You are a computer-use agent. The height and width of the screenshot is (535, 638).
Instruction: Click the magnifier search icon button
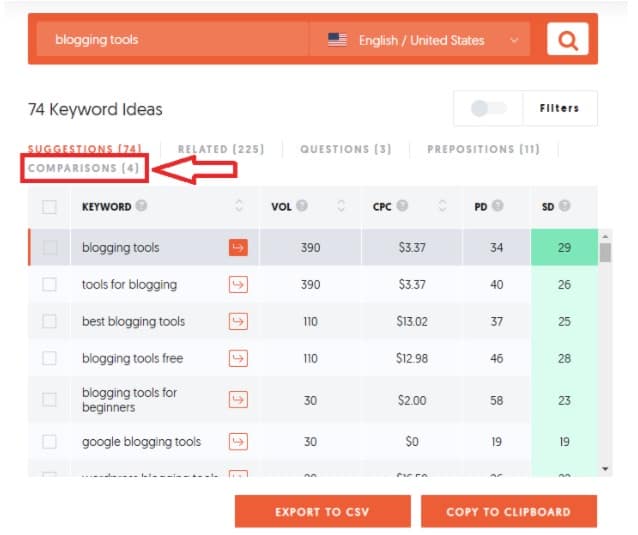coord(567,39)
